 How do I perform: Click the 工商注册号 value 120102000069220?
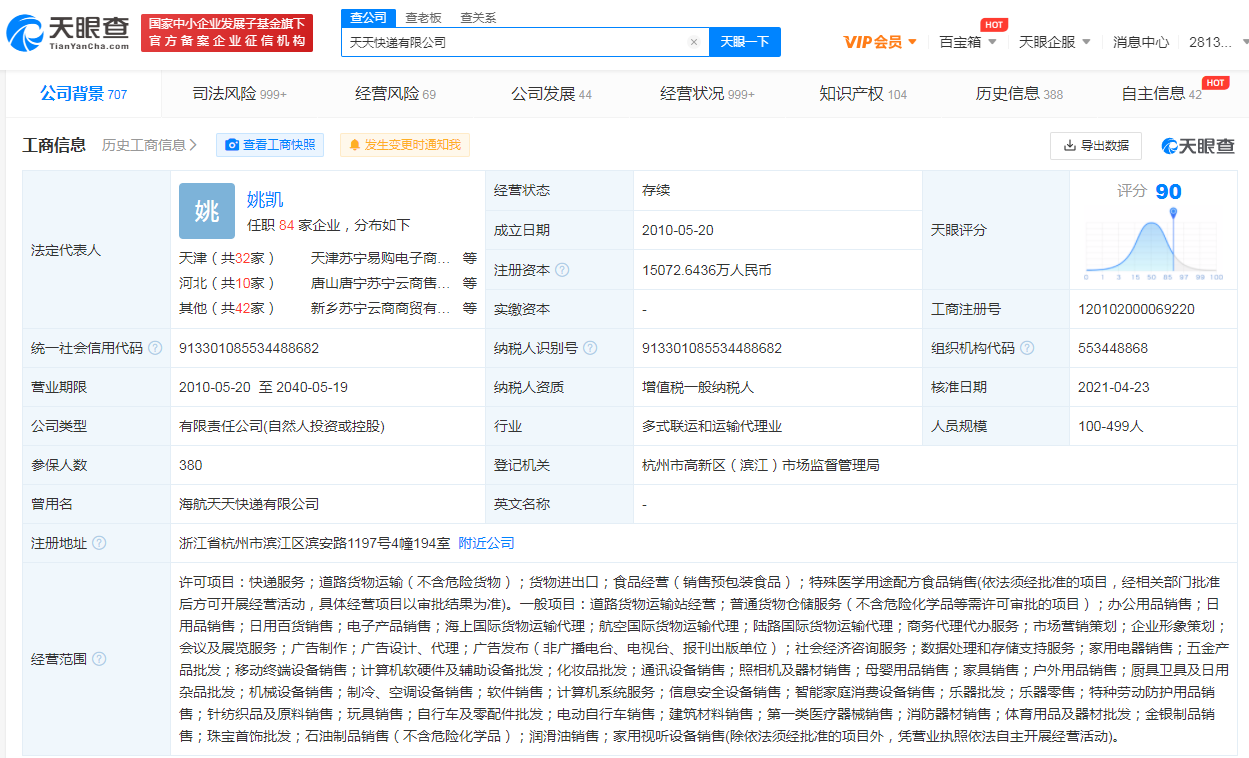(1136, 309)
